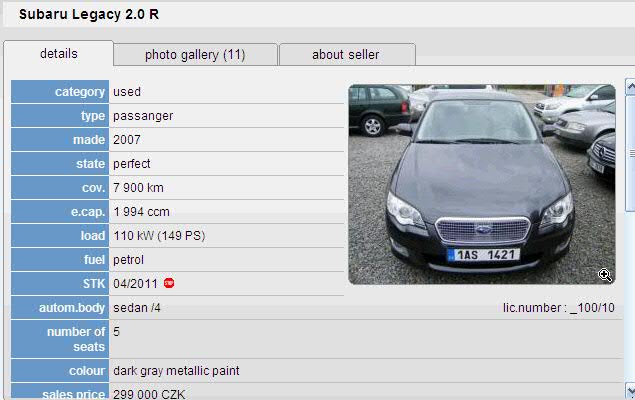
Task: Enlarge the Subaru Legacy car photo
Action: (482, 184)
